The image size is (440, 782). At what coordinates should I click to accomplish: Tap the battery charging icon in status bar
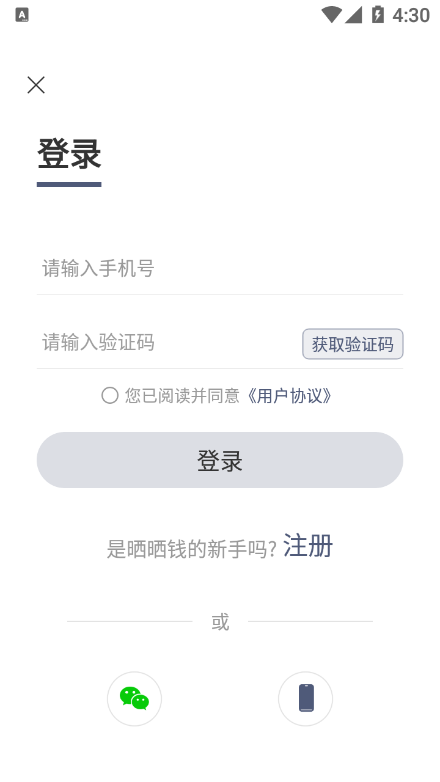coord(378,15)
